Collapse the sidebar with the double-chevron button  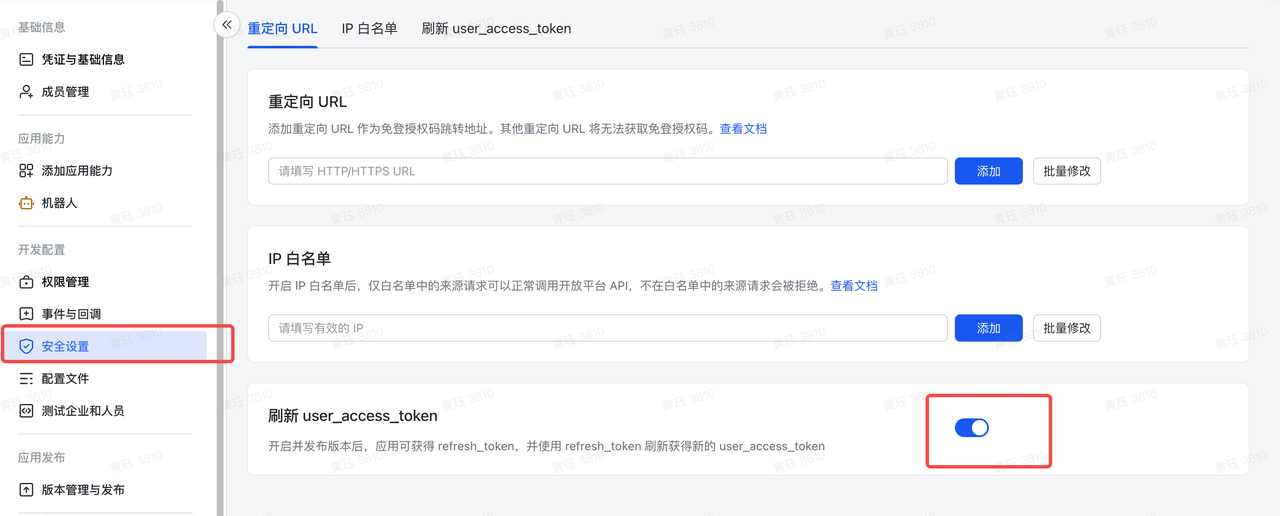pos(227,25)
